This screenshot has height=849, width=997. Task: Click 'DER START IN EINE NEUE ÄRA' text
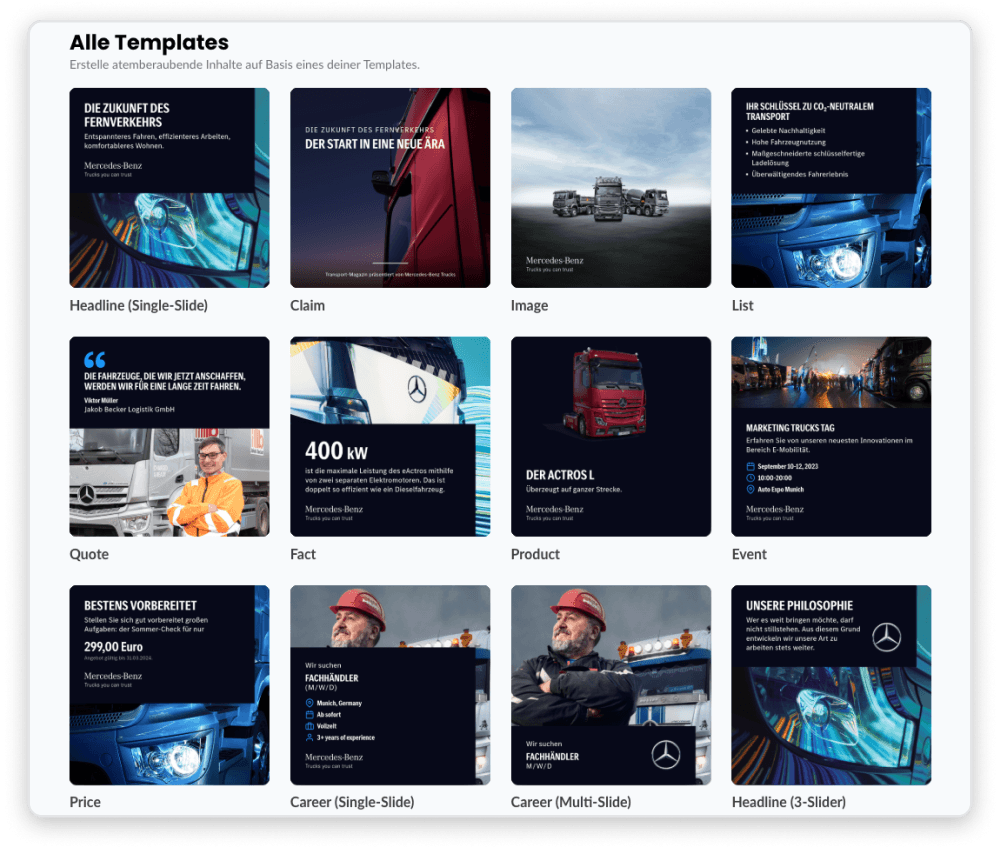375,144
